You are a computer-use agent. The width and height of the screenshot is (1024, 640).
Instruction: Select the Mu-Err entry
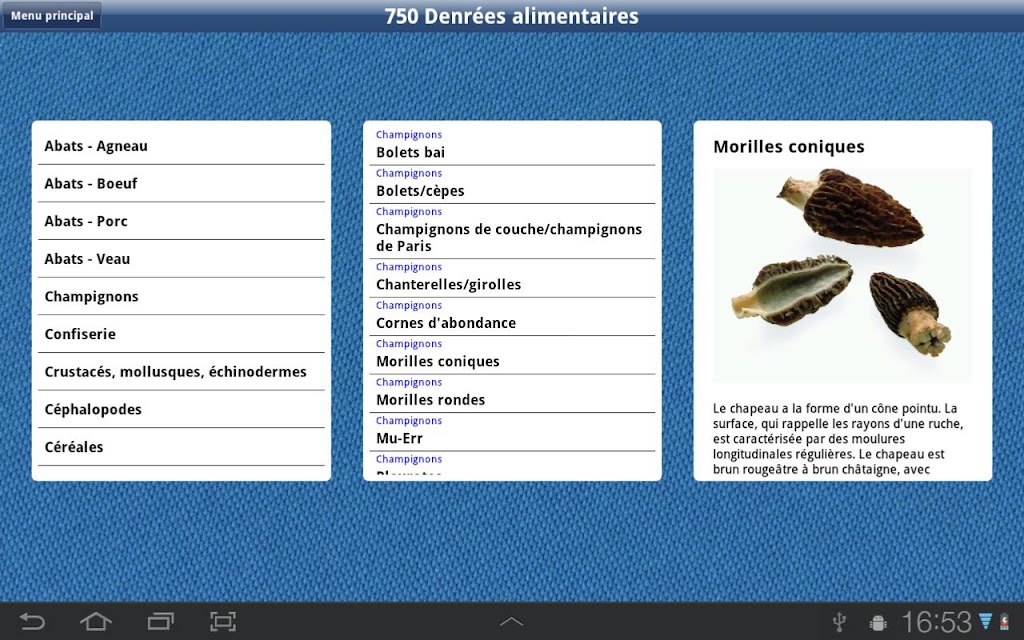click(512, 432)
